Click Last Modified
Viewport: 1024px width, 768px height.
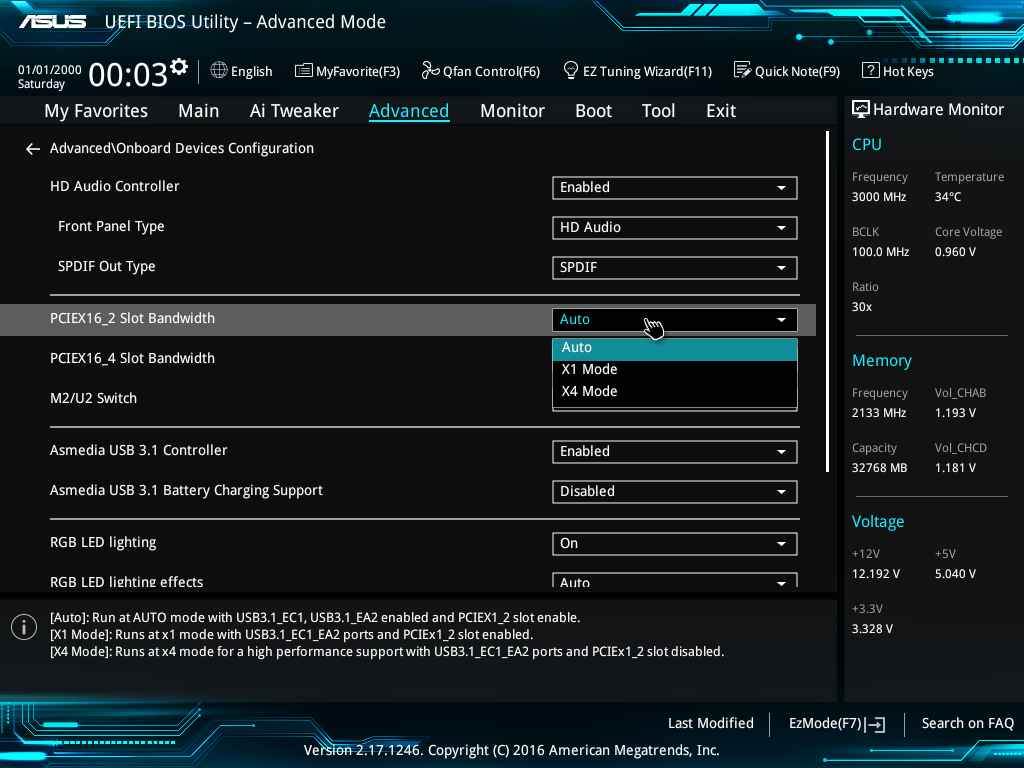(711, 724)
